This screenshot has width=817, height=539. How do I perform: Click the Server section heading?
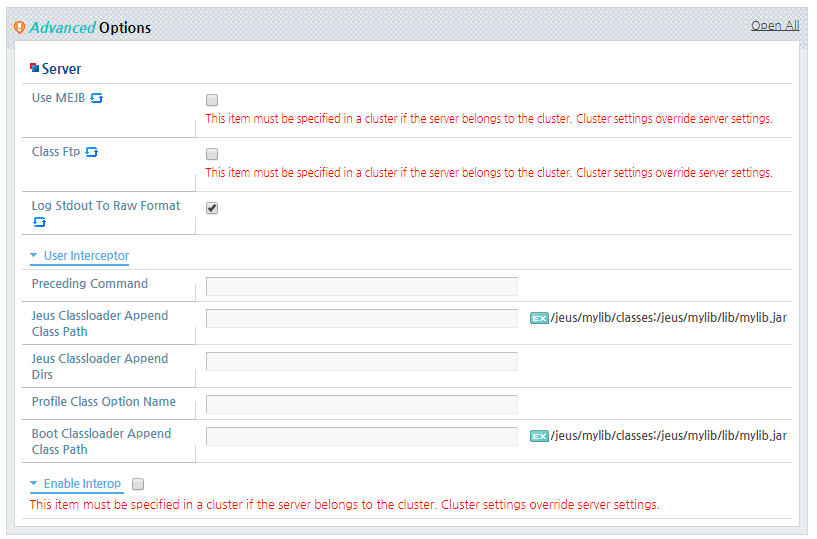pos(61,69)
